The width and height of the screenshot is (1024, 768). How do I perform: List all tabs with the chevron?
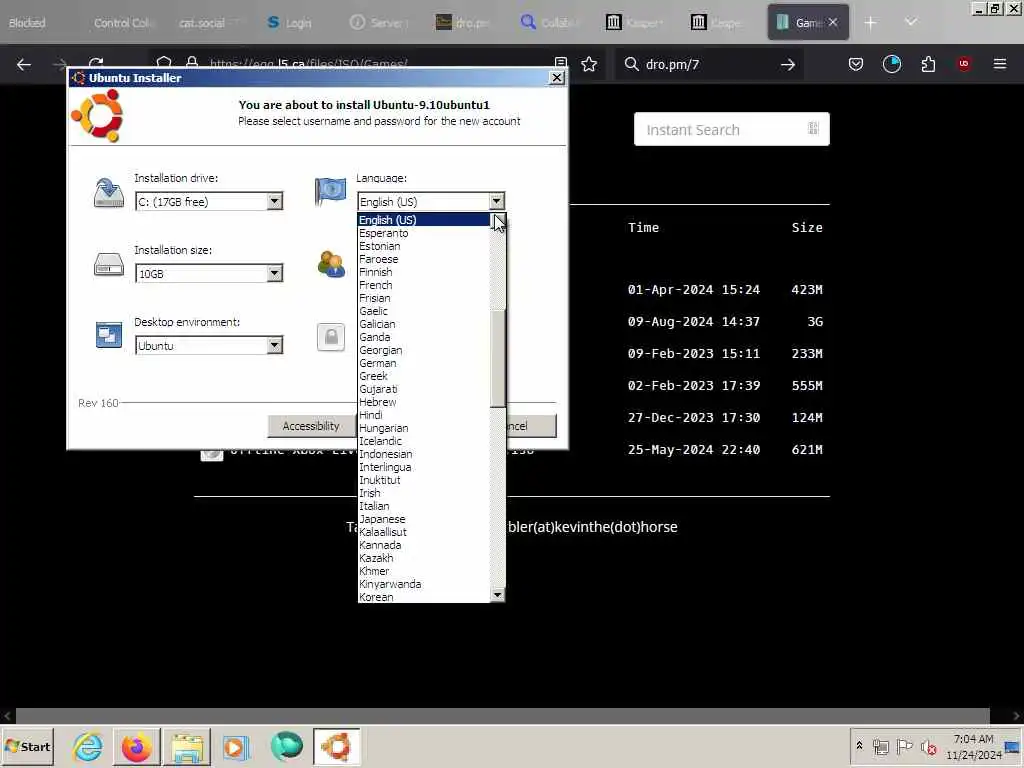pos(911,22)
